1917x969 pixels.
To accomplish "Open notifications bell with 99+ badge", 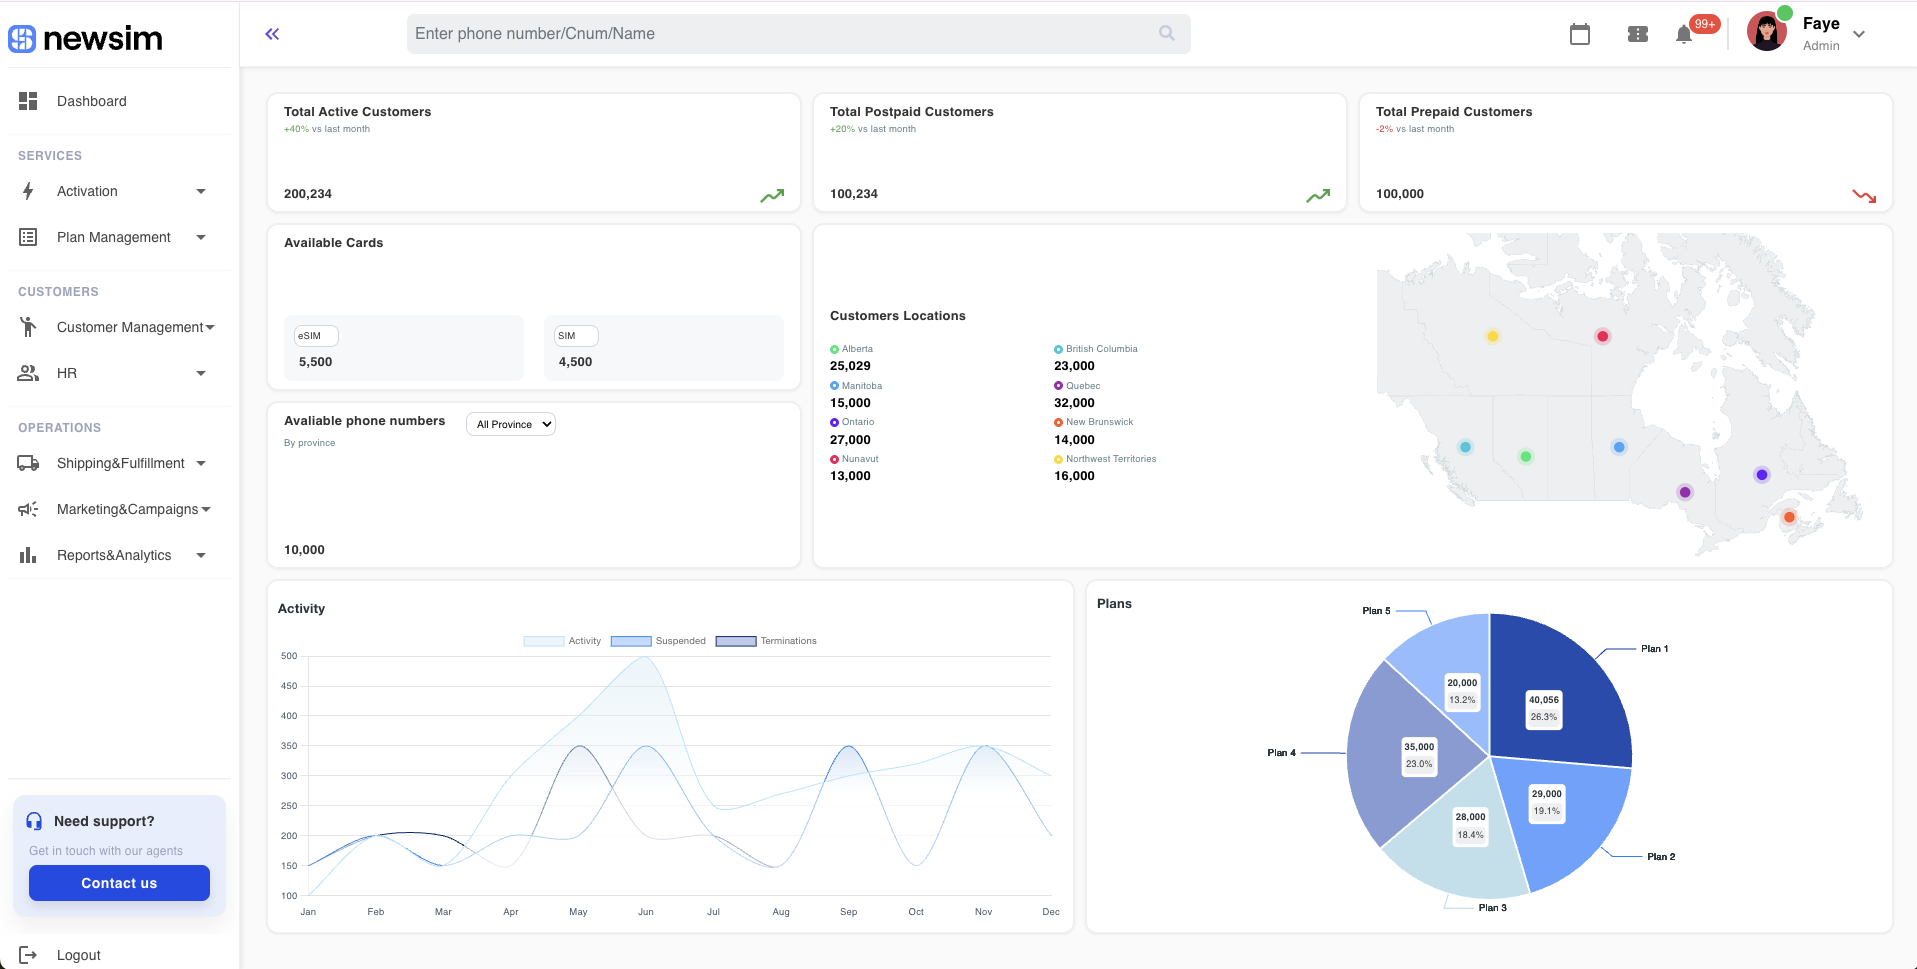I will [x=1684, y=35].
